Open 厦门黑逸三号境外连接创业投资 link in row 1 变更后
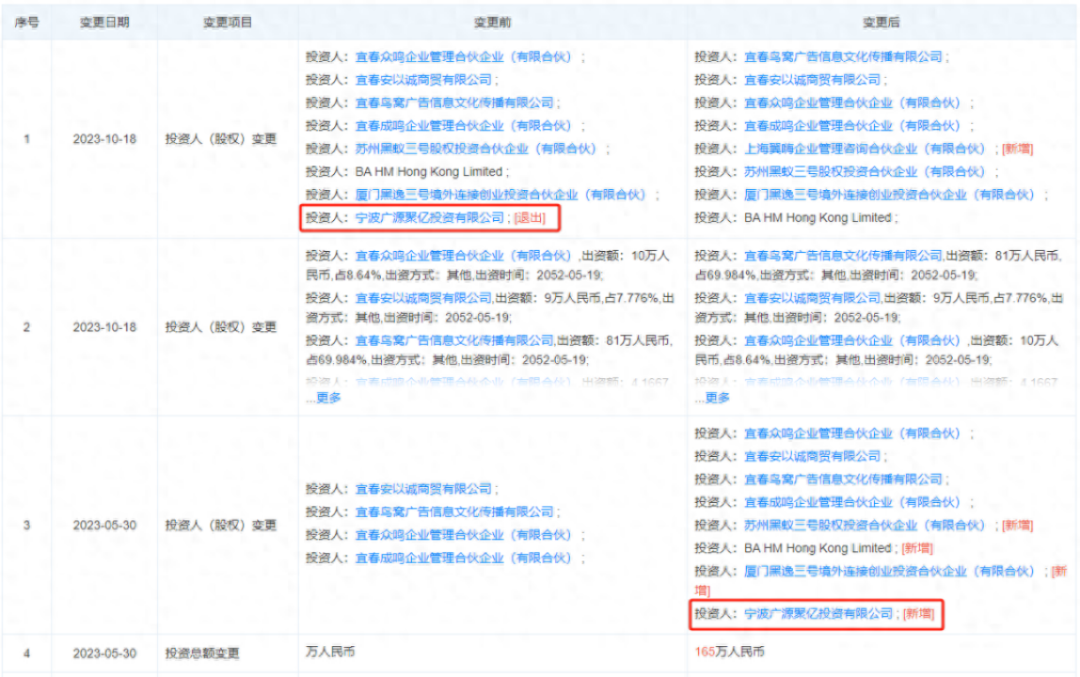The image size is (1080, 677). (889, 195)
